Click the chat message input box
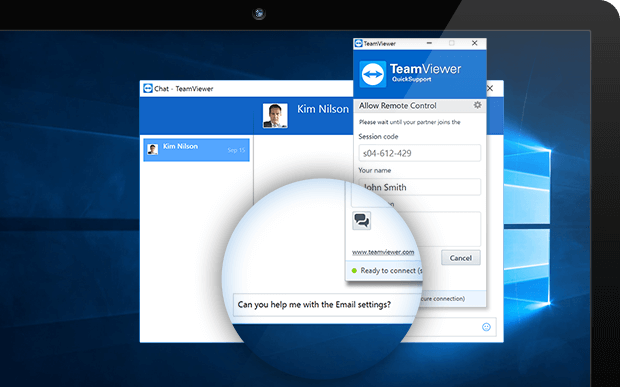The width and height of the screenshot is (620, 387). 326,305
